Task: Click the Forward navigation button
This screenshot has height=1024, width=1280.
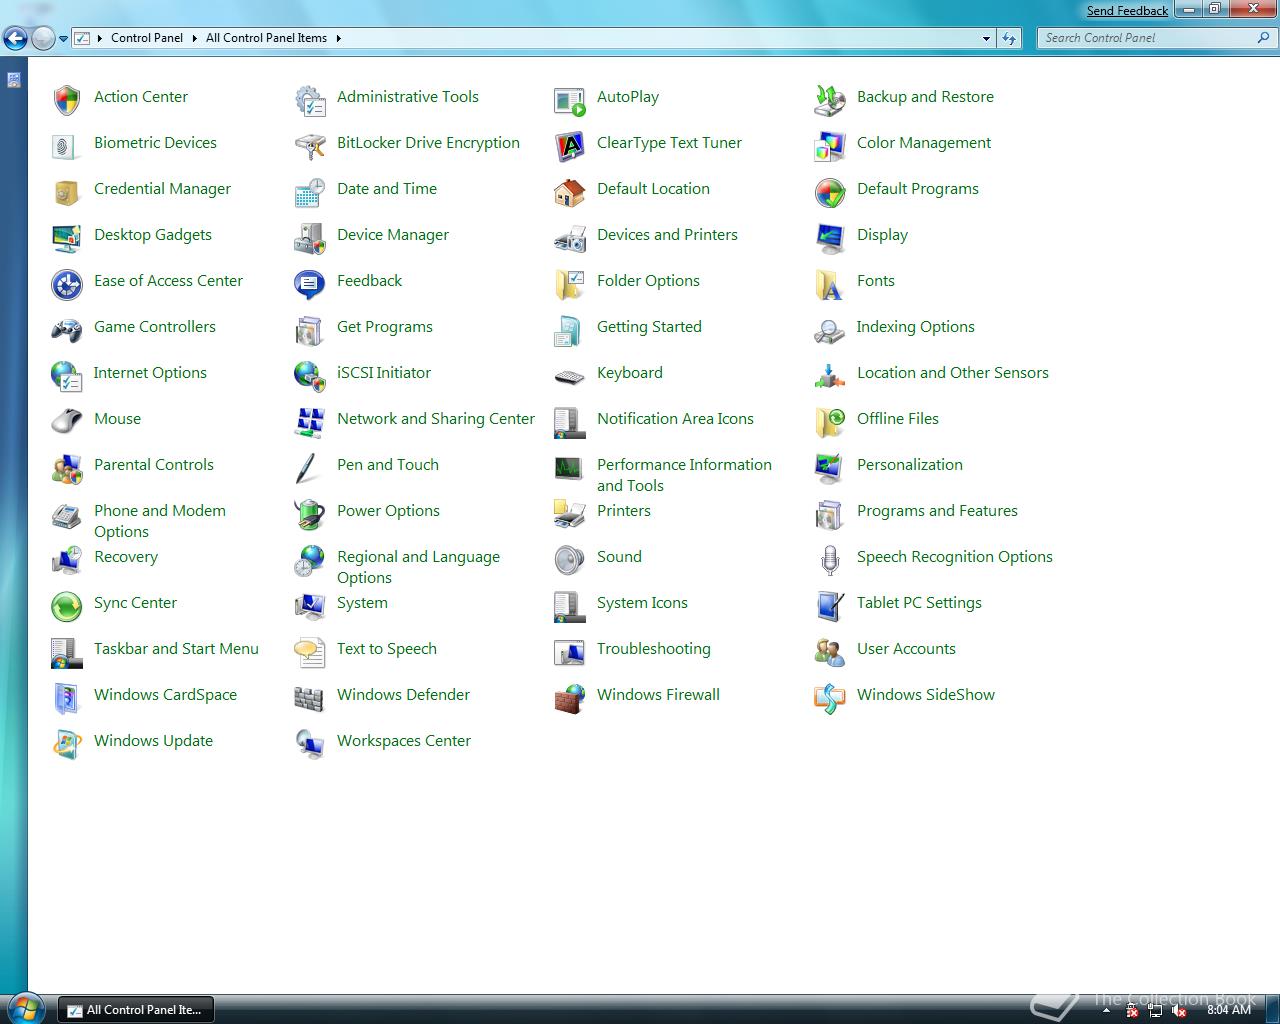Action: coord(43,38)
